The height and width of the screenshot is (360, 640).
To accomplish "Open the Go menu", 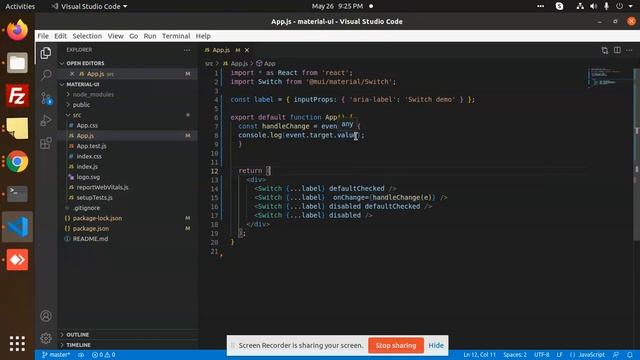I will (133, 36).
